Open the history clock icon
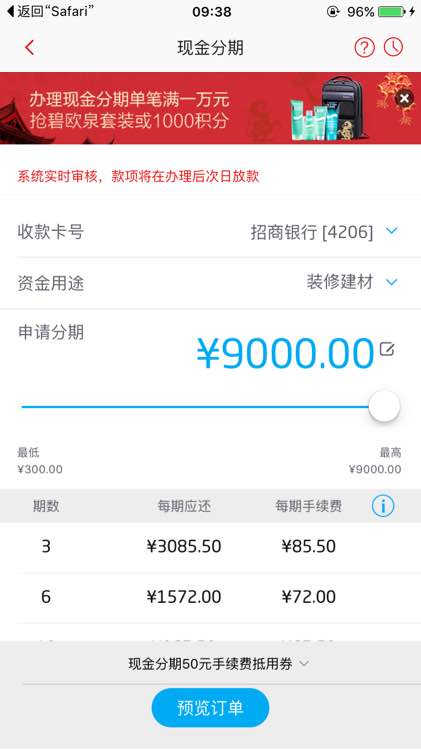This screenshot has width=421, height=750. (x=393, y=47)
